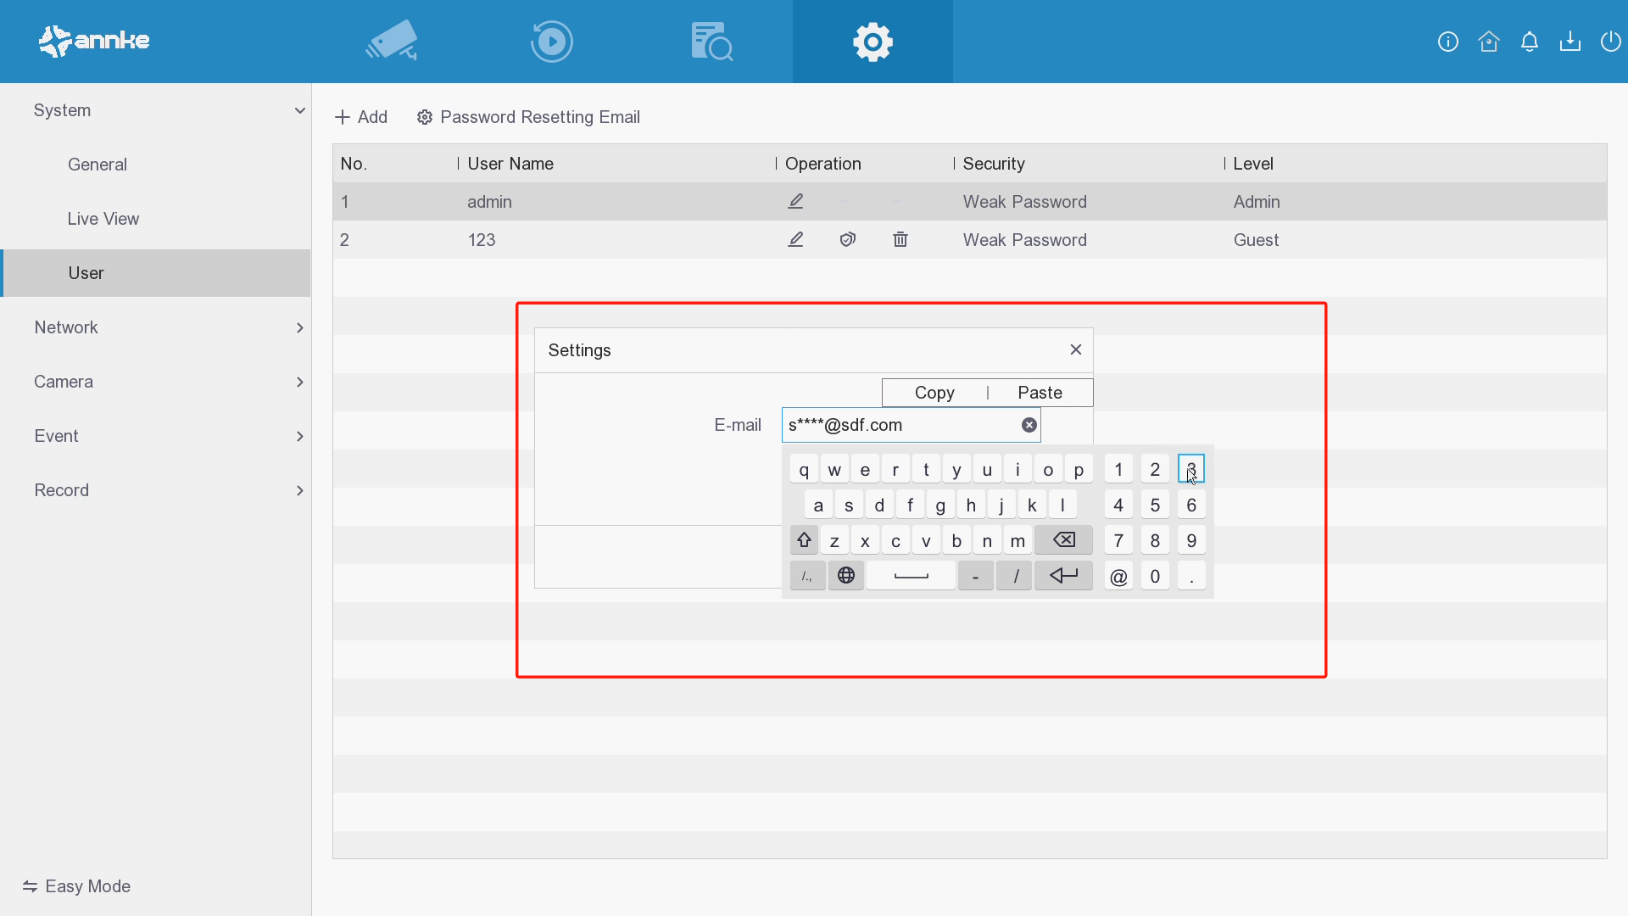Select the General menu item

[97, 165]
